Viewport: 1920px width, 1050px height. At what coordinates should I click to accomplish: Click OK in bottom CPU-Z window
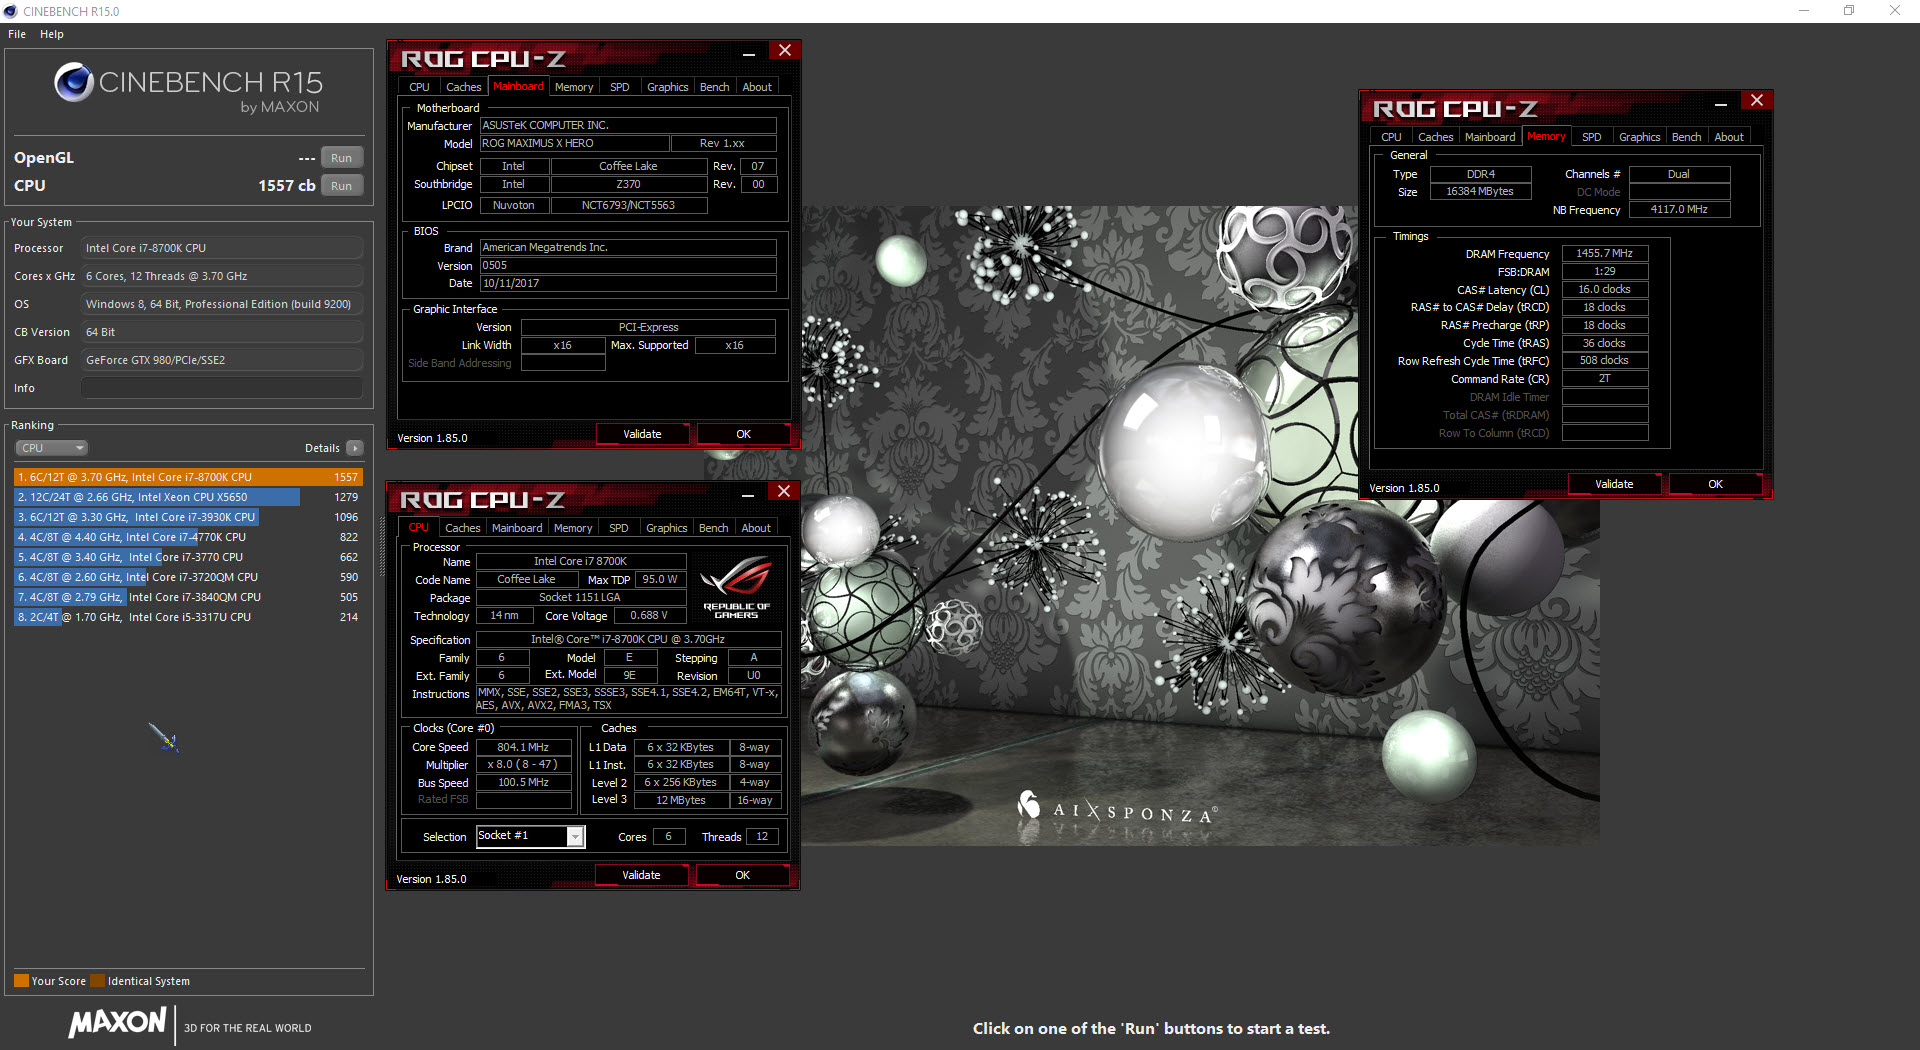[742, 875]
